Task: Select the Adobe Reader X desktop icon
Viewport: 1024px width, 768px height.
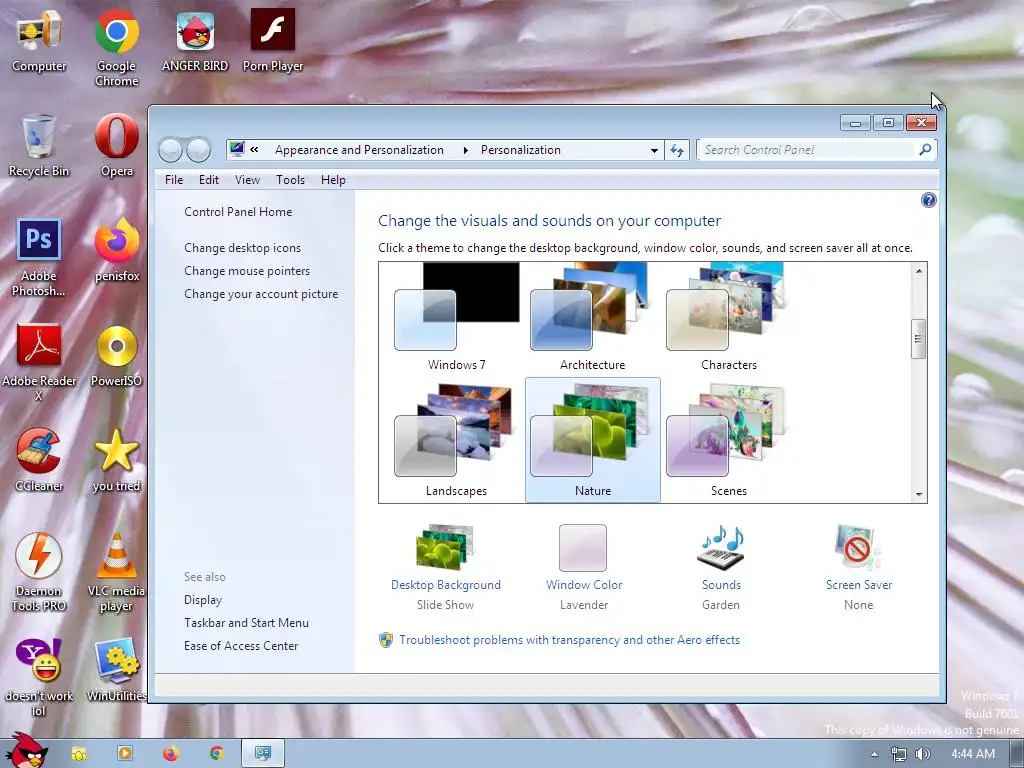Action: point(39,363)
